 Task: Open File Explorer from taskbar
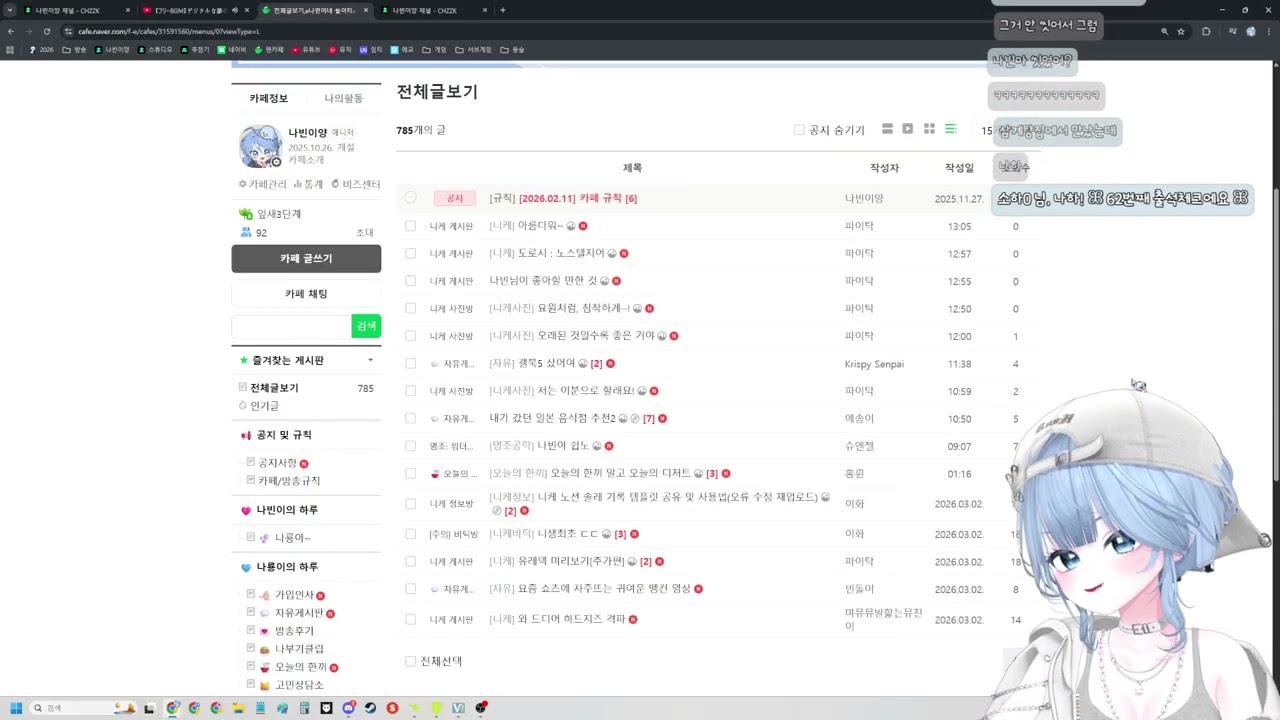(x=238, y=708)
